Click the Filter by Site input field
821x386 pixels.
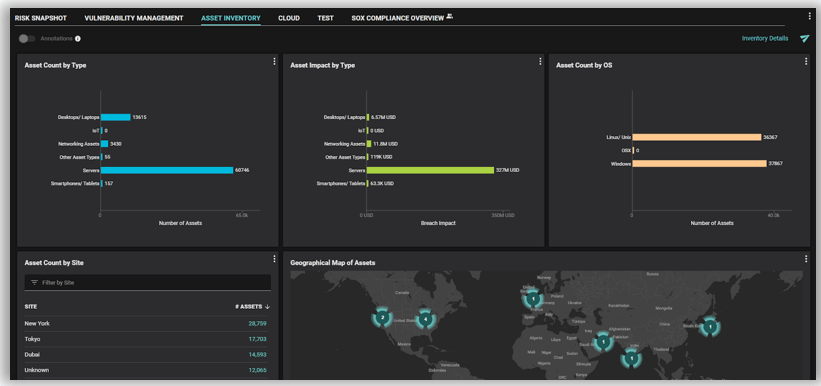tap(148, 282)
